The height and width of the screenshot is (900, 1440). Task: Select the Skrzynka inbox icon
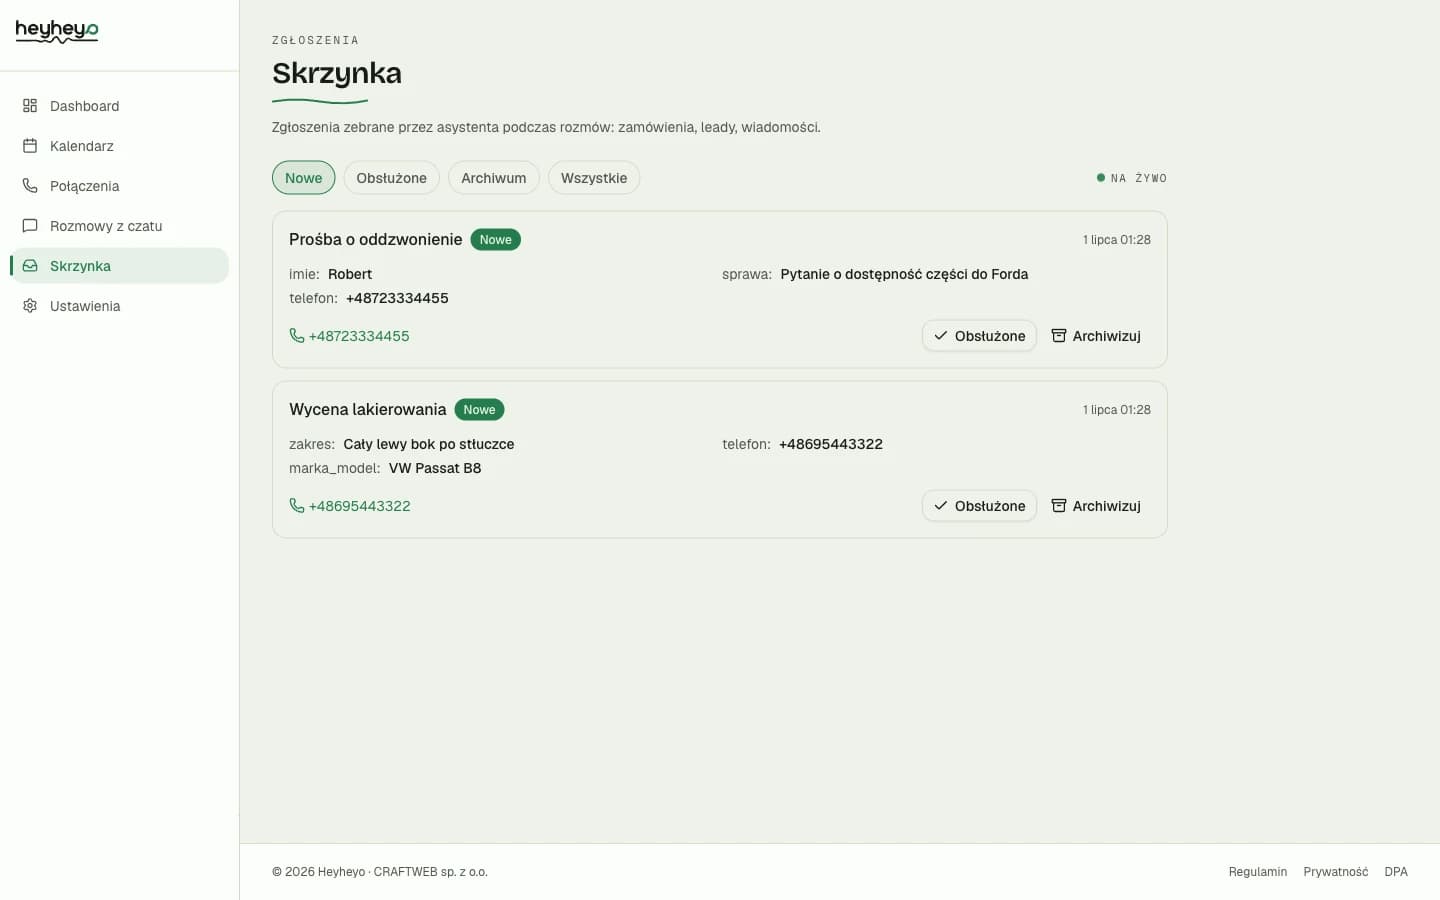30,266
